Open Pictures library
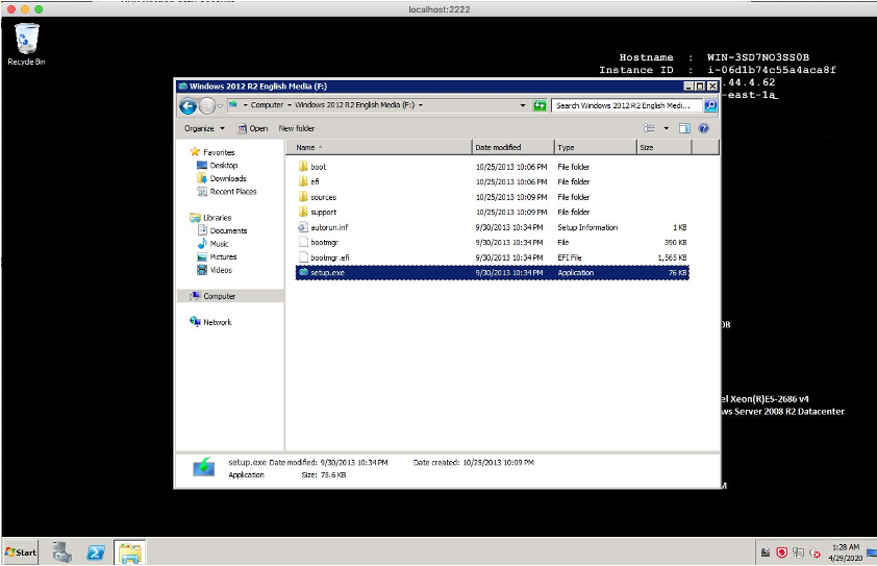Viewport: 877px width, 566px height. (217, 257)
